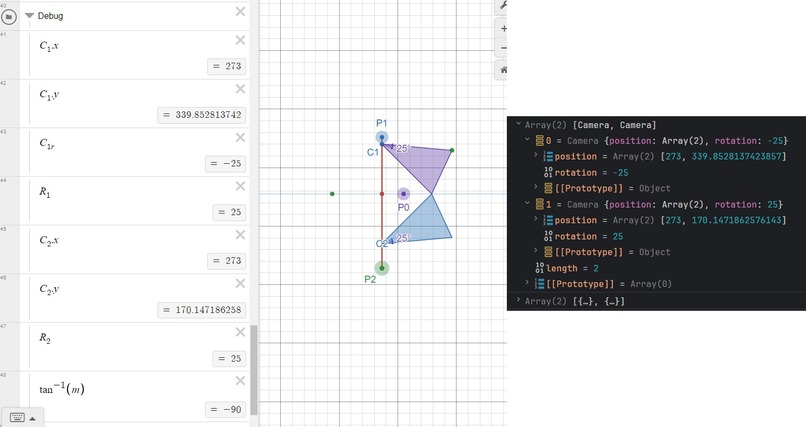Image resolution: width=806 pixels, height=427 pixels.
Task: Zoom out on the graph
Action: coord(502,48)
